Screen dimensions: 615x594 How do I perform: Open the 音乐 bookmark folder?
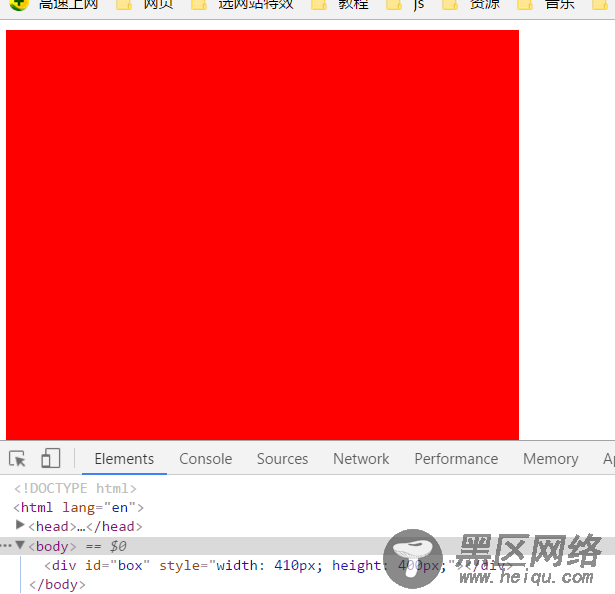546,5
